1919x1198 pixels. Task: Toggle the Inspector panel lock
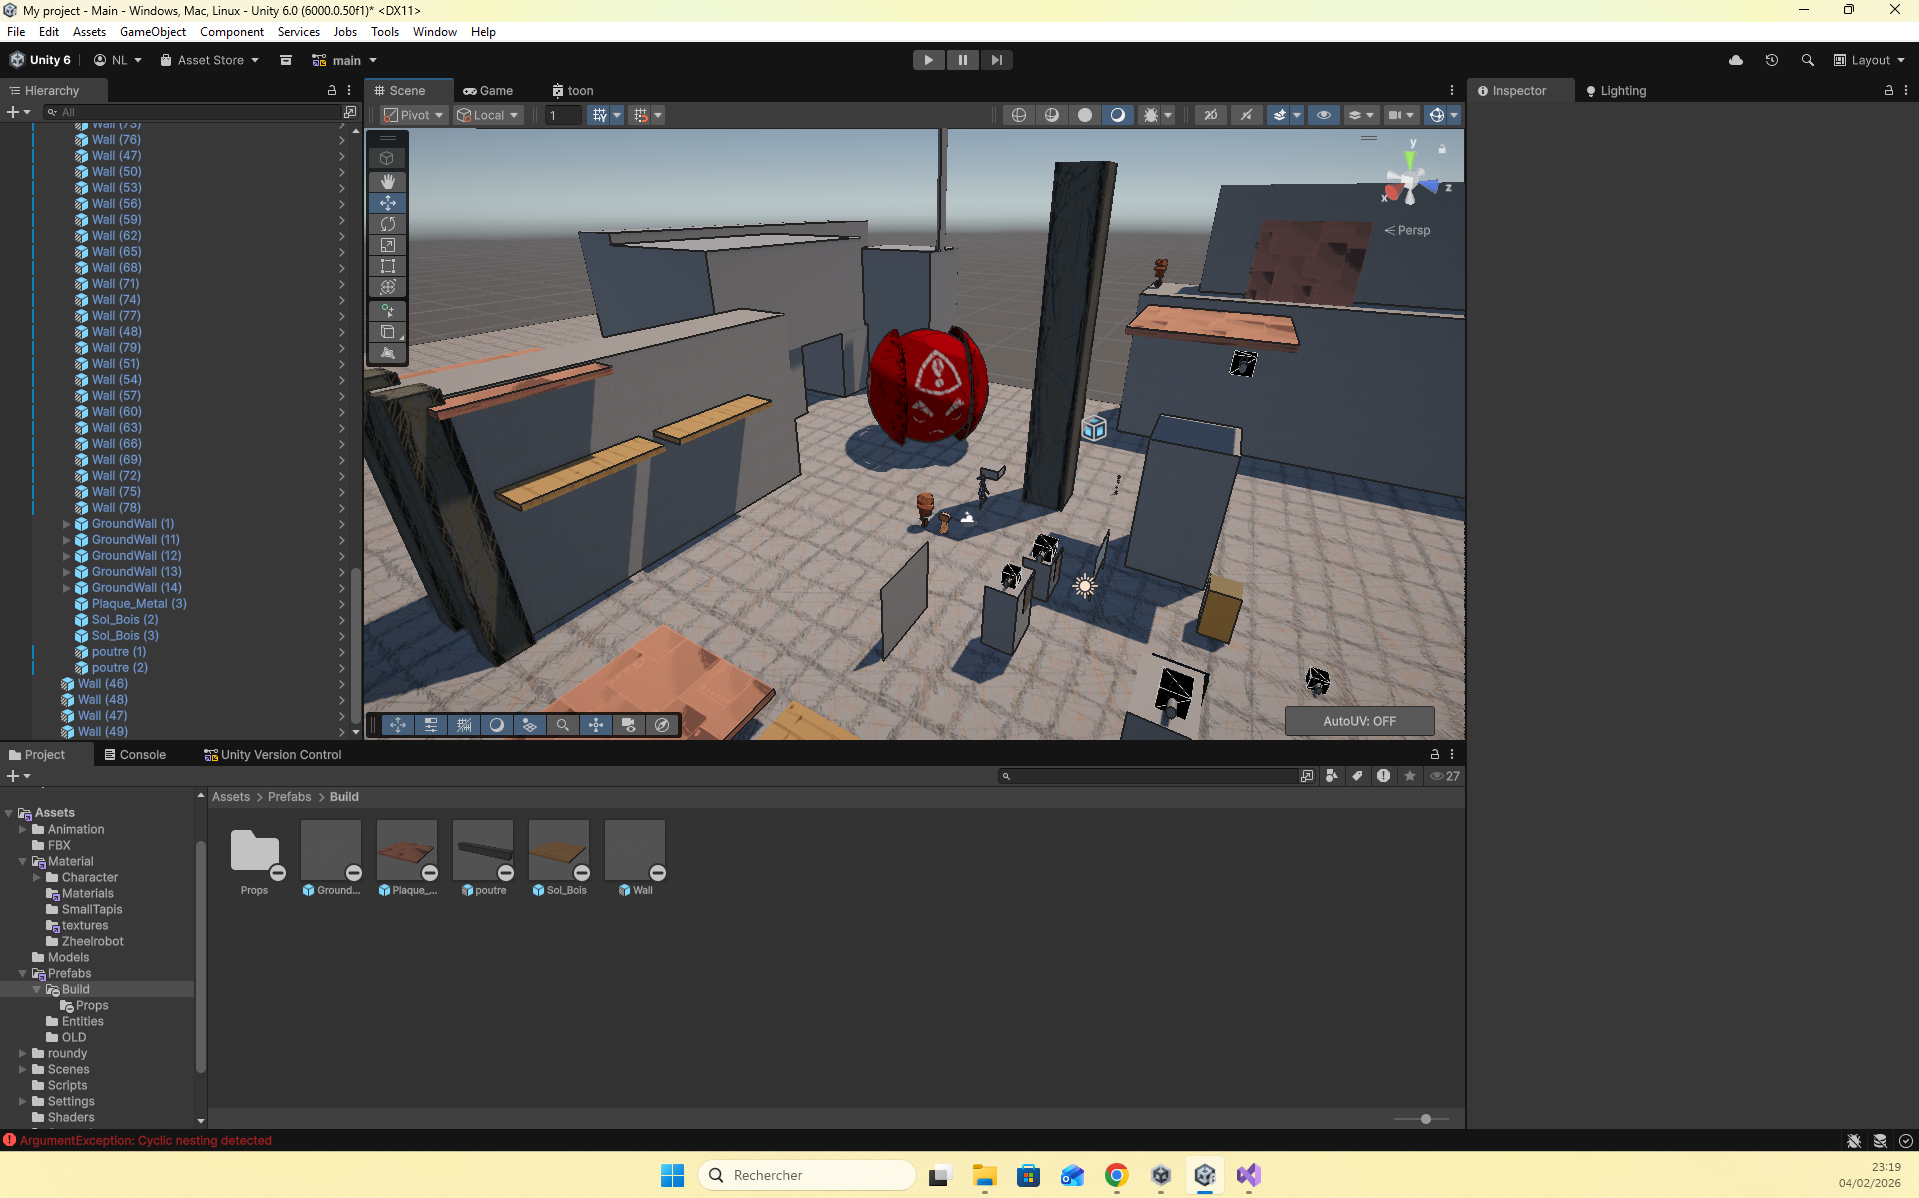[1889, 90]
